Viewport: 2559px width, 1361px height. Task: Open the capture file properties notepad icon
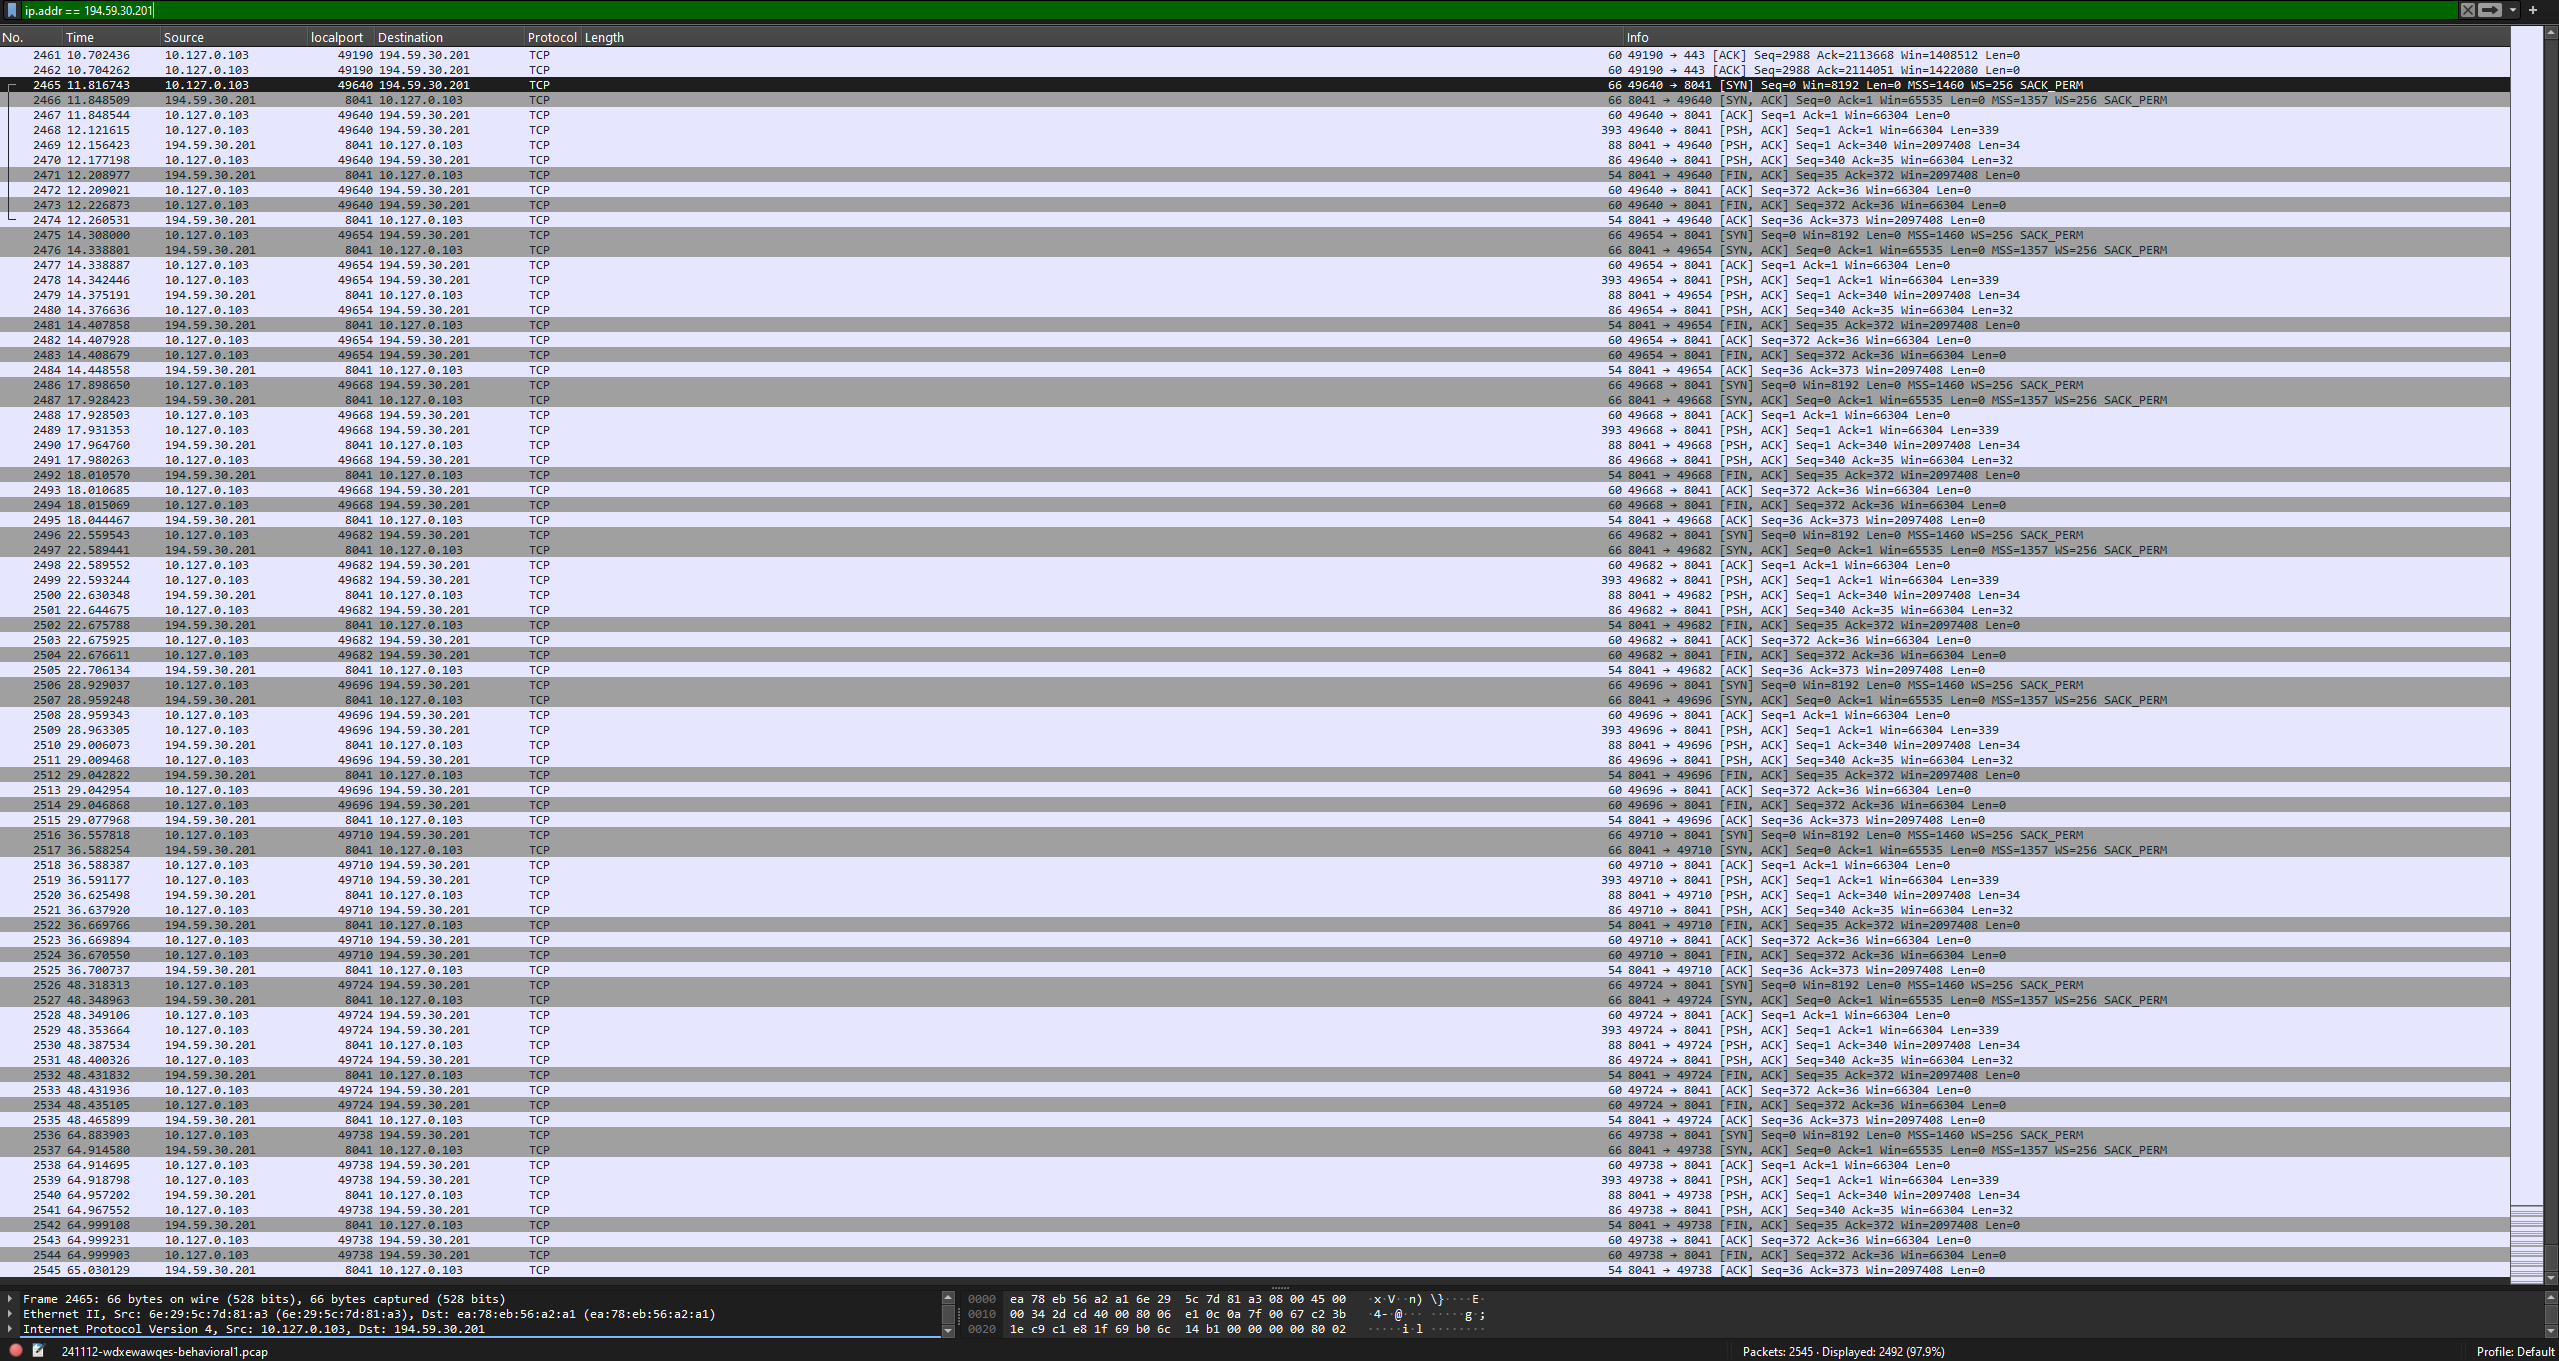[38, 1350]
